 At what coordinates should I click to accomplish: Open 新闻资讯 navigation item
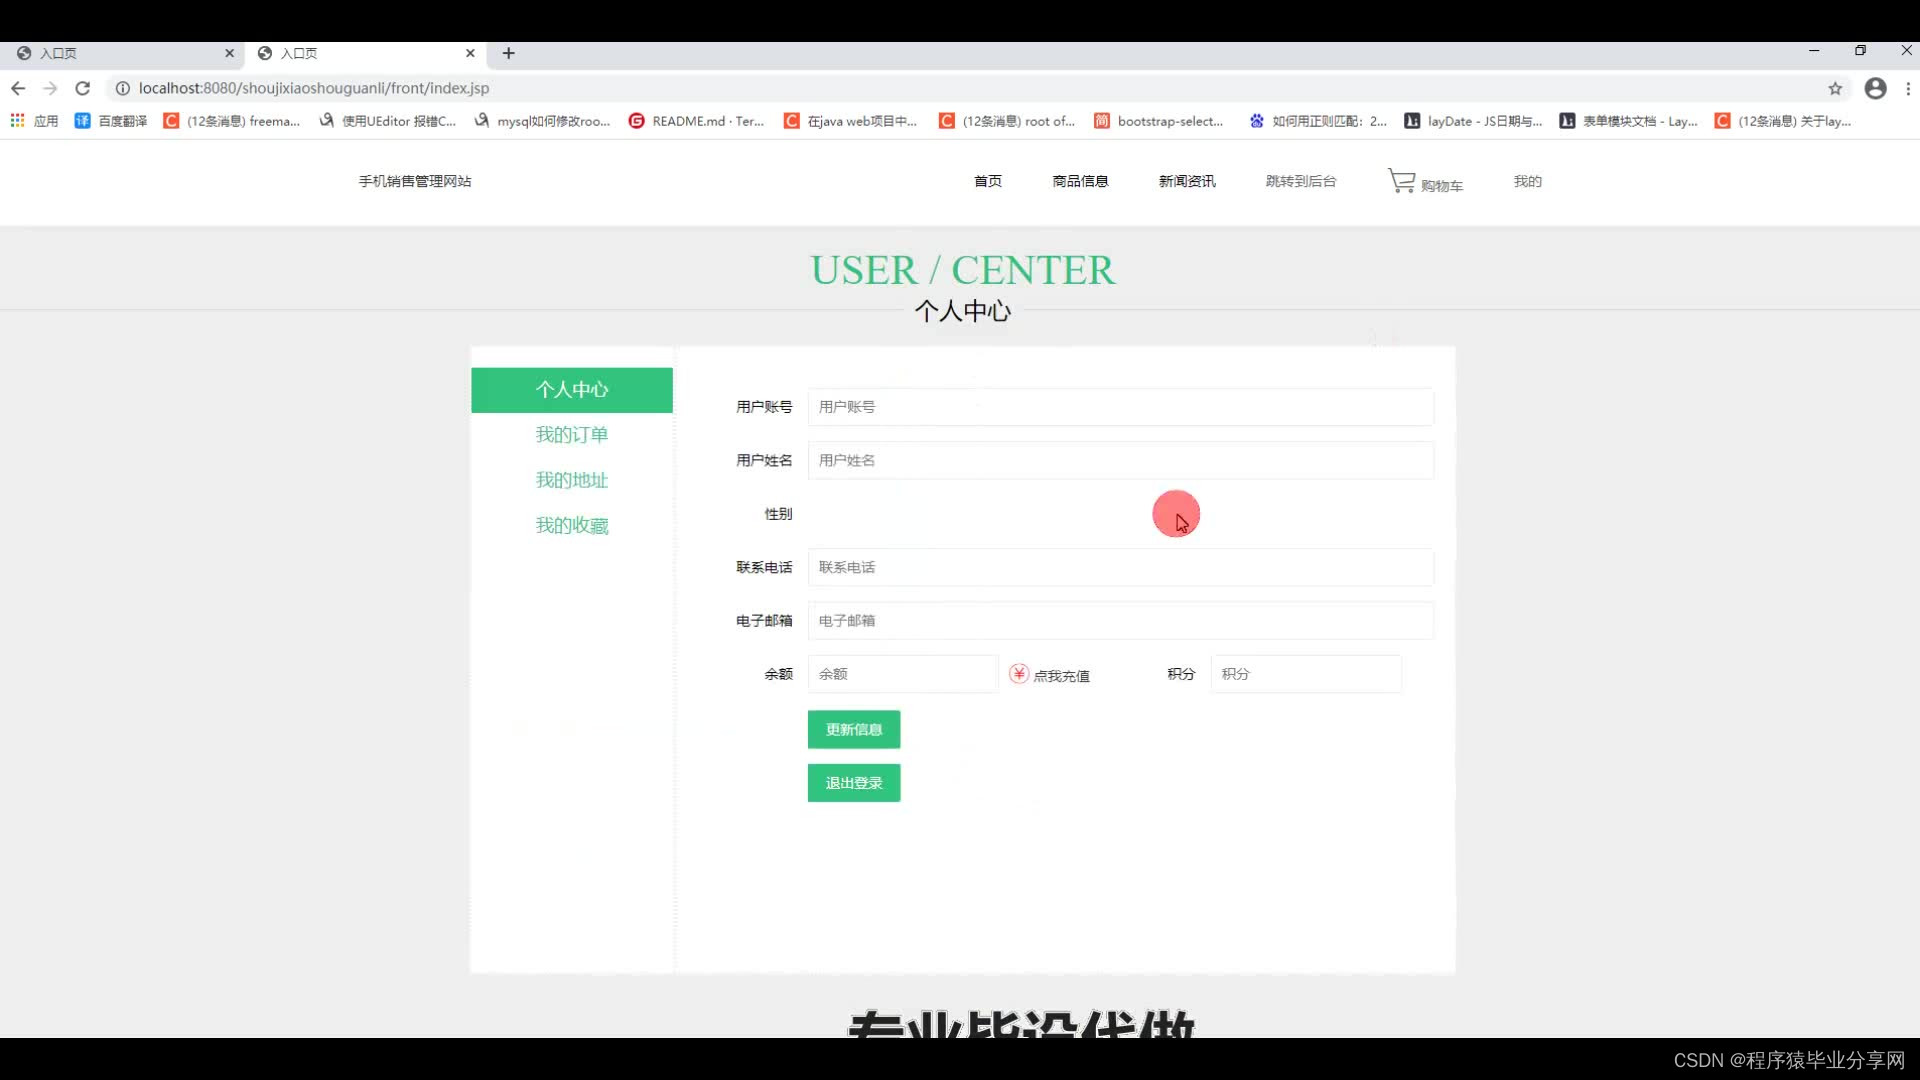click(x=1187, y=181)
